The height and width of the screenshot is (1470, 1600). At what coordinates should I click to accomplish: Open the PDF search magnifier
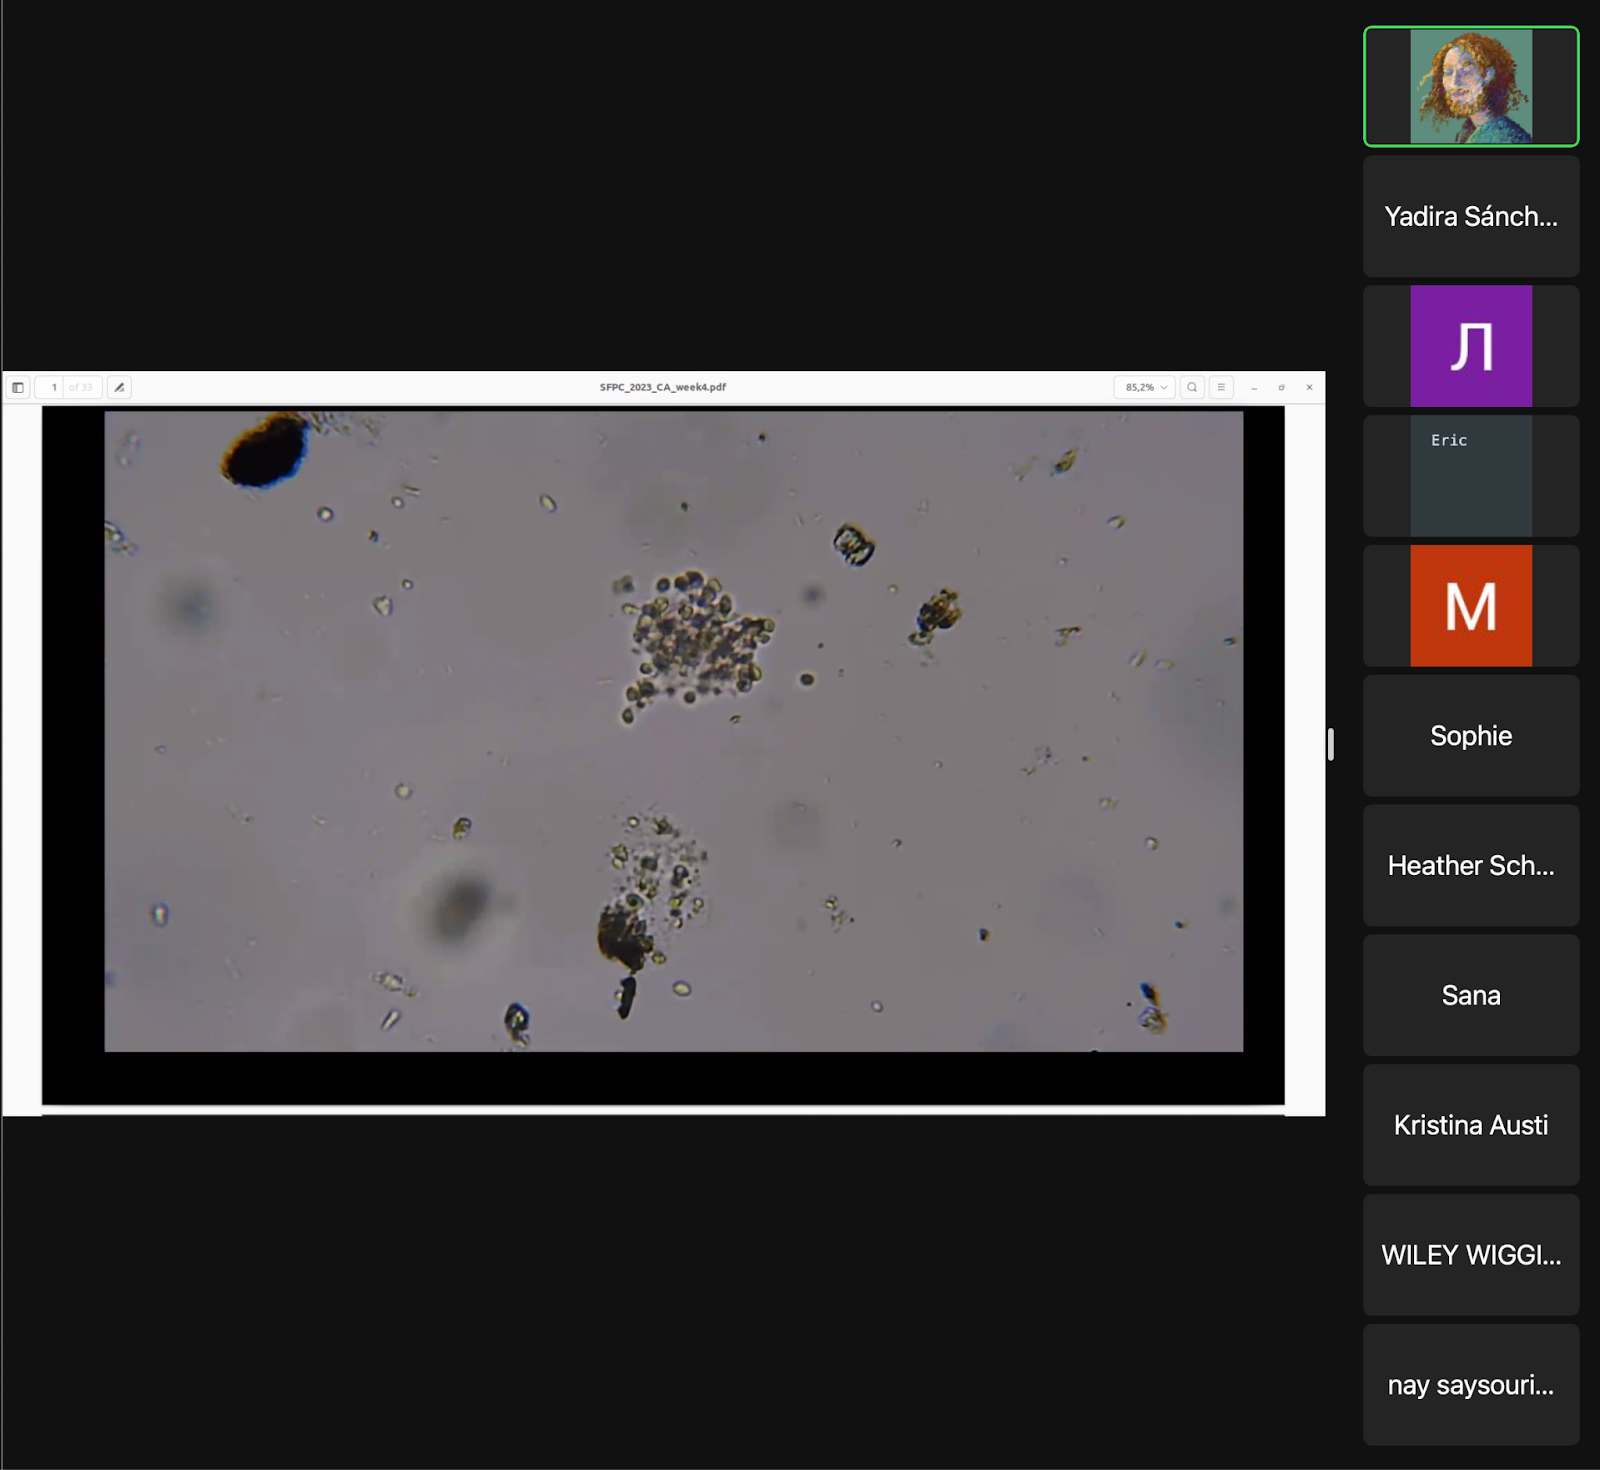tap(1192, 387)
